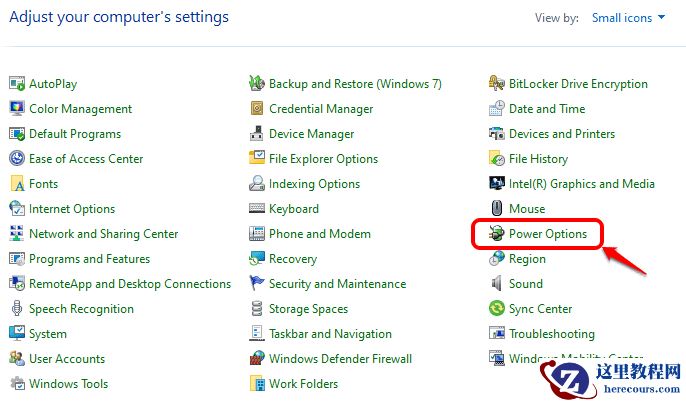Image resolution: width=686 pixels, height=401 pixels.
Task: Open Taskbar and Navigation link
Action: coord(330,334)
